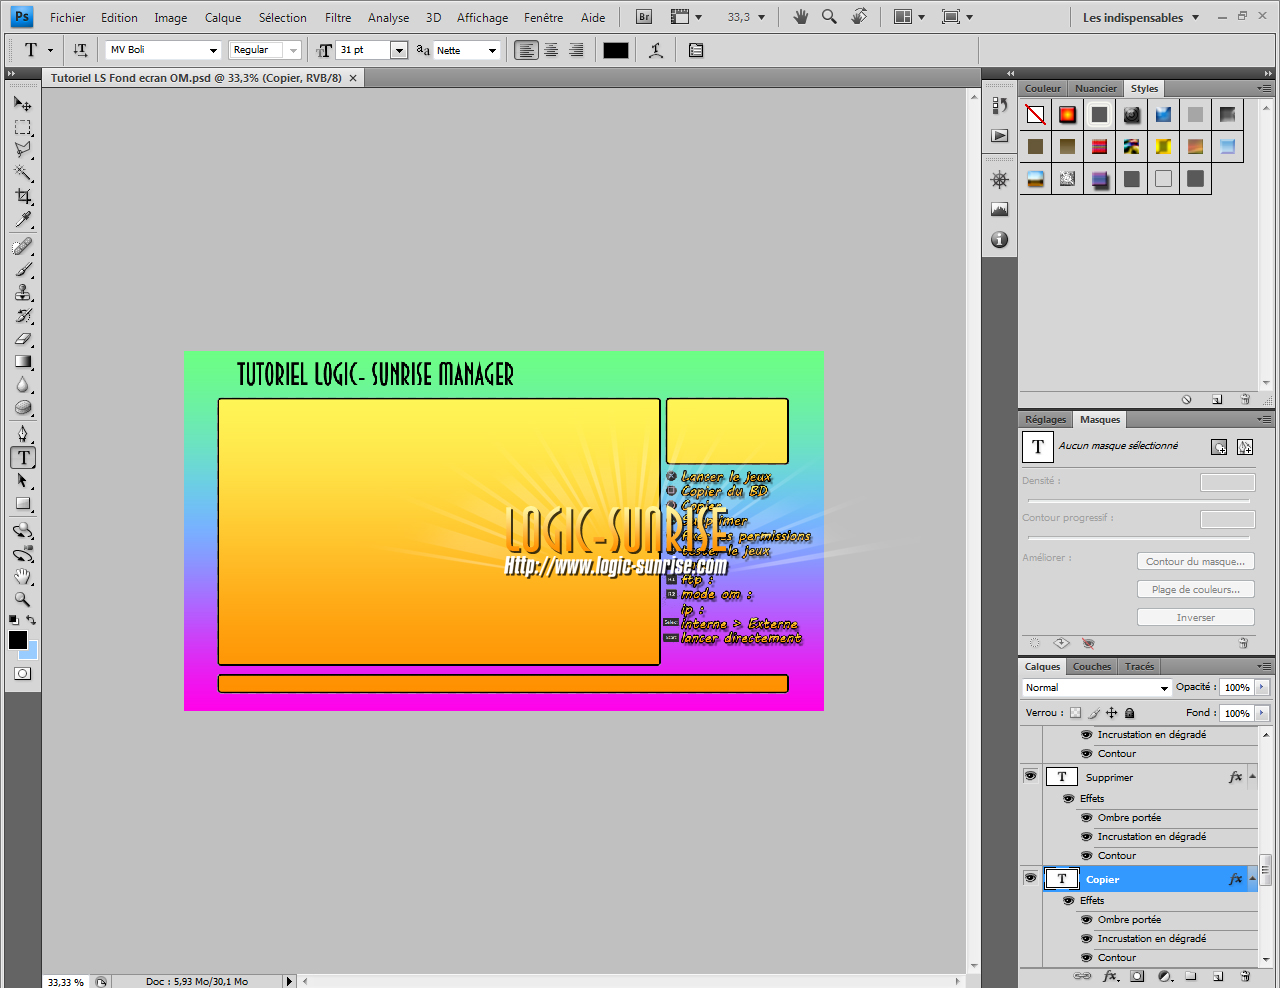The width and height of the screenshot is (1280, 988).
Task: Pick the Clone Stamp tool
Action: click(x=23, y=292)
